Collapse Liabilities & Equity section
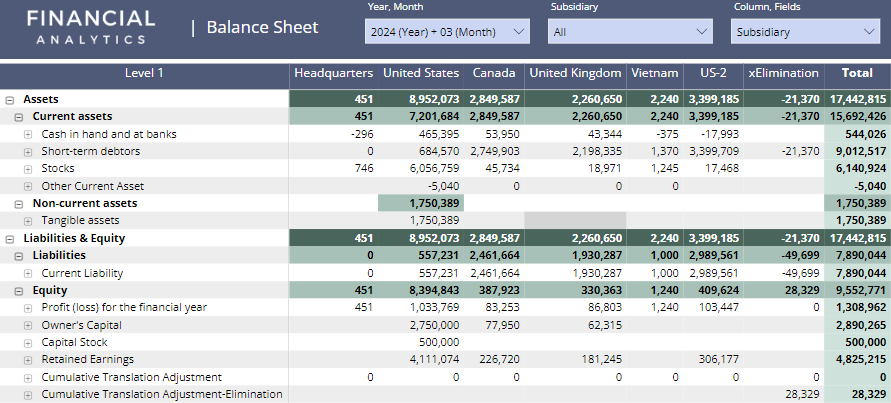 pos(9,238)
